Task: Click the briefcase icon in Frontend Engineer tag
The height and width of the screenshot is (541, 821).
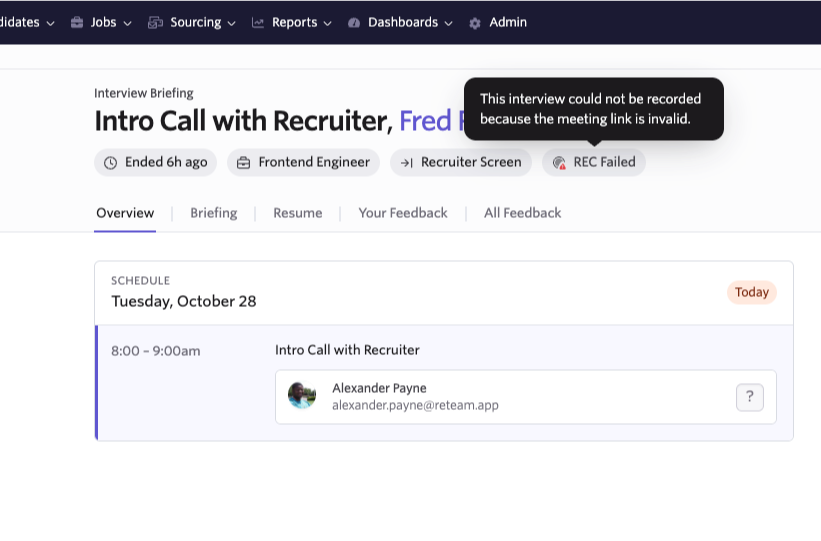Action: 243,163
